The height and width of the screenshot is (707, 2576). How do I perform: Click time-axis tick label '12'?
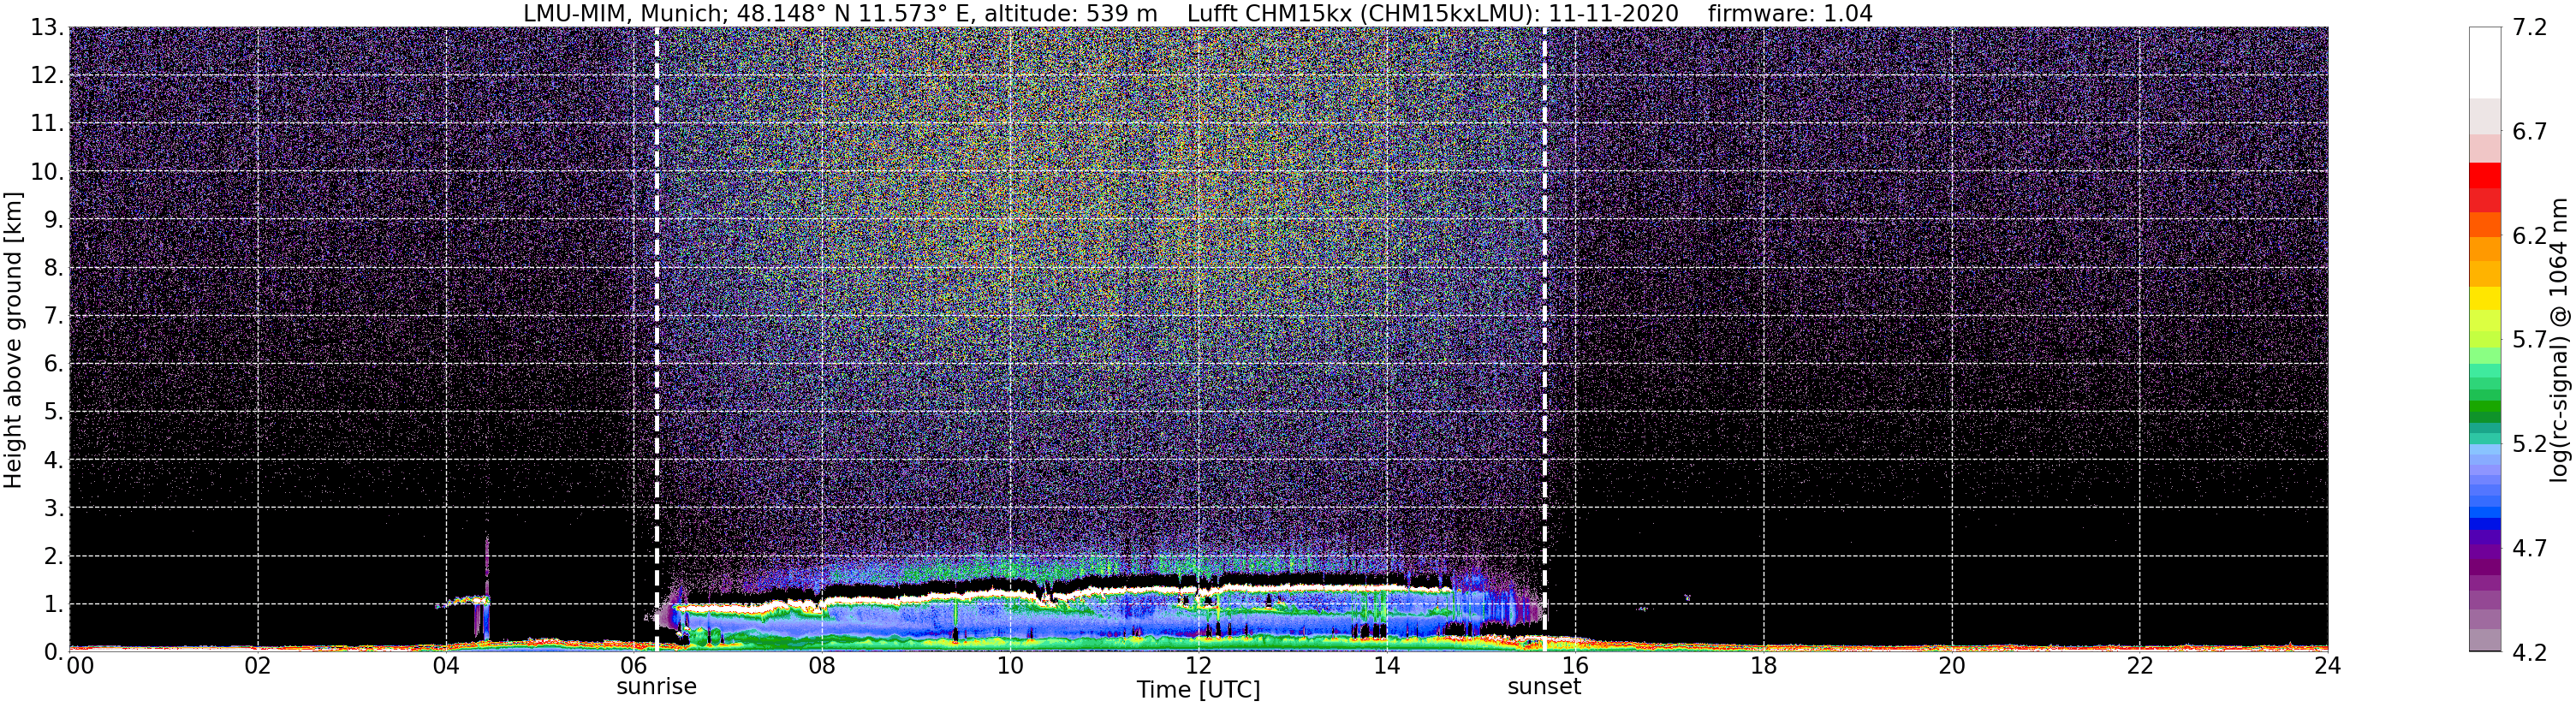(x=1198, y=666)
